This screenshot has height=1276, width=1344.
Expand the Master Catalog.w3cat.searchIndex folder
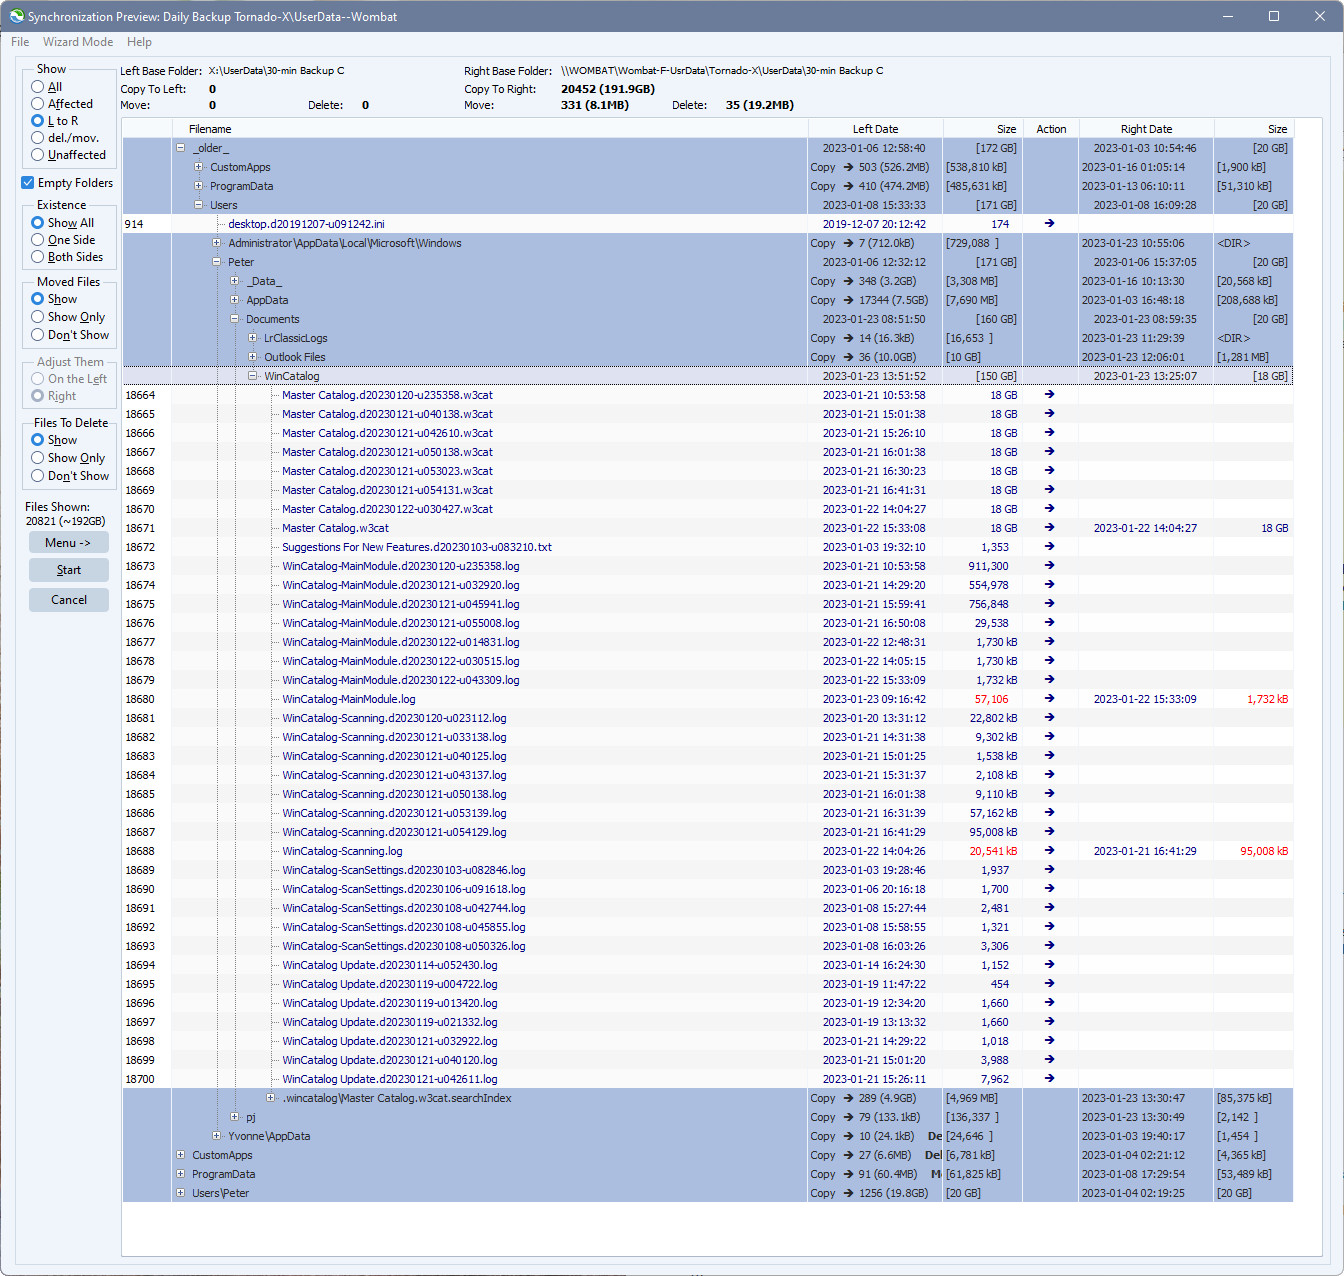pos(271,1098)
